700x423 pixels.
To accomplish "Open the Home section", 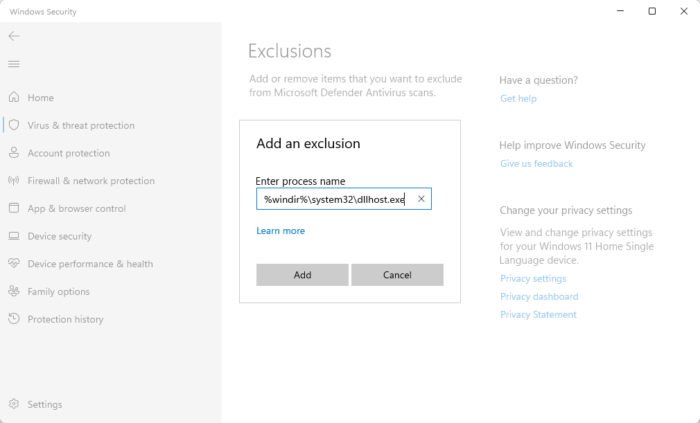I will (x=41, y=98).
